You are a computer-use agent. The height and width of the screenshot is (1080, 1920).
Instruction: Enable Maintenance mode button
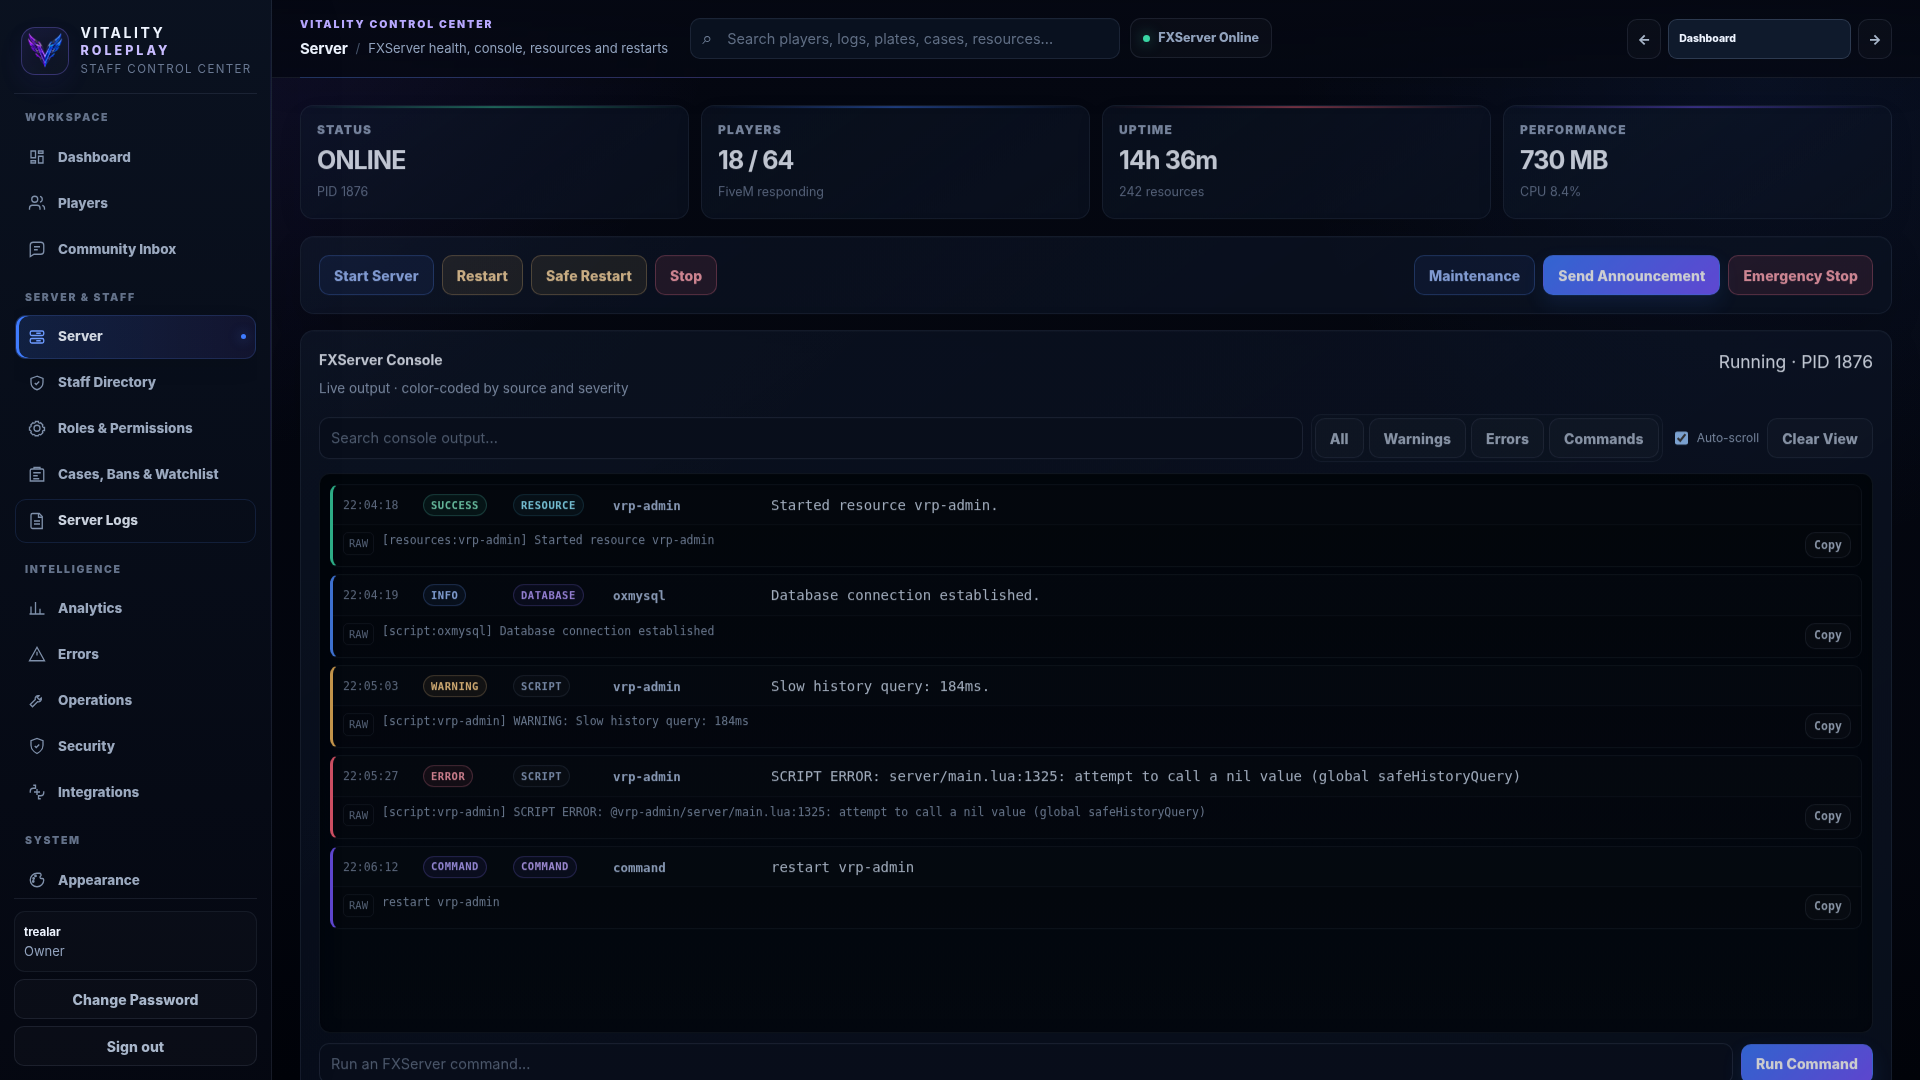pyautogui.click(x=1474, y=276)
